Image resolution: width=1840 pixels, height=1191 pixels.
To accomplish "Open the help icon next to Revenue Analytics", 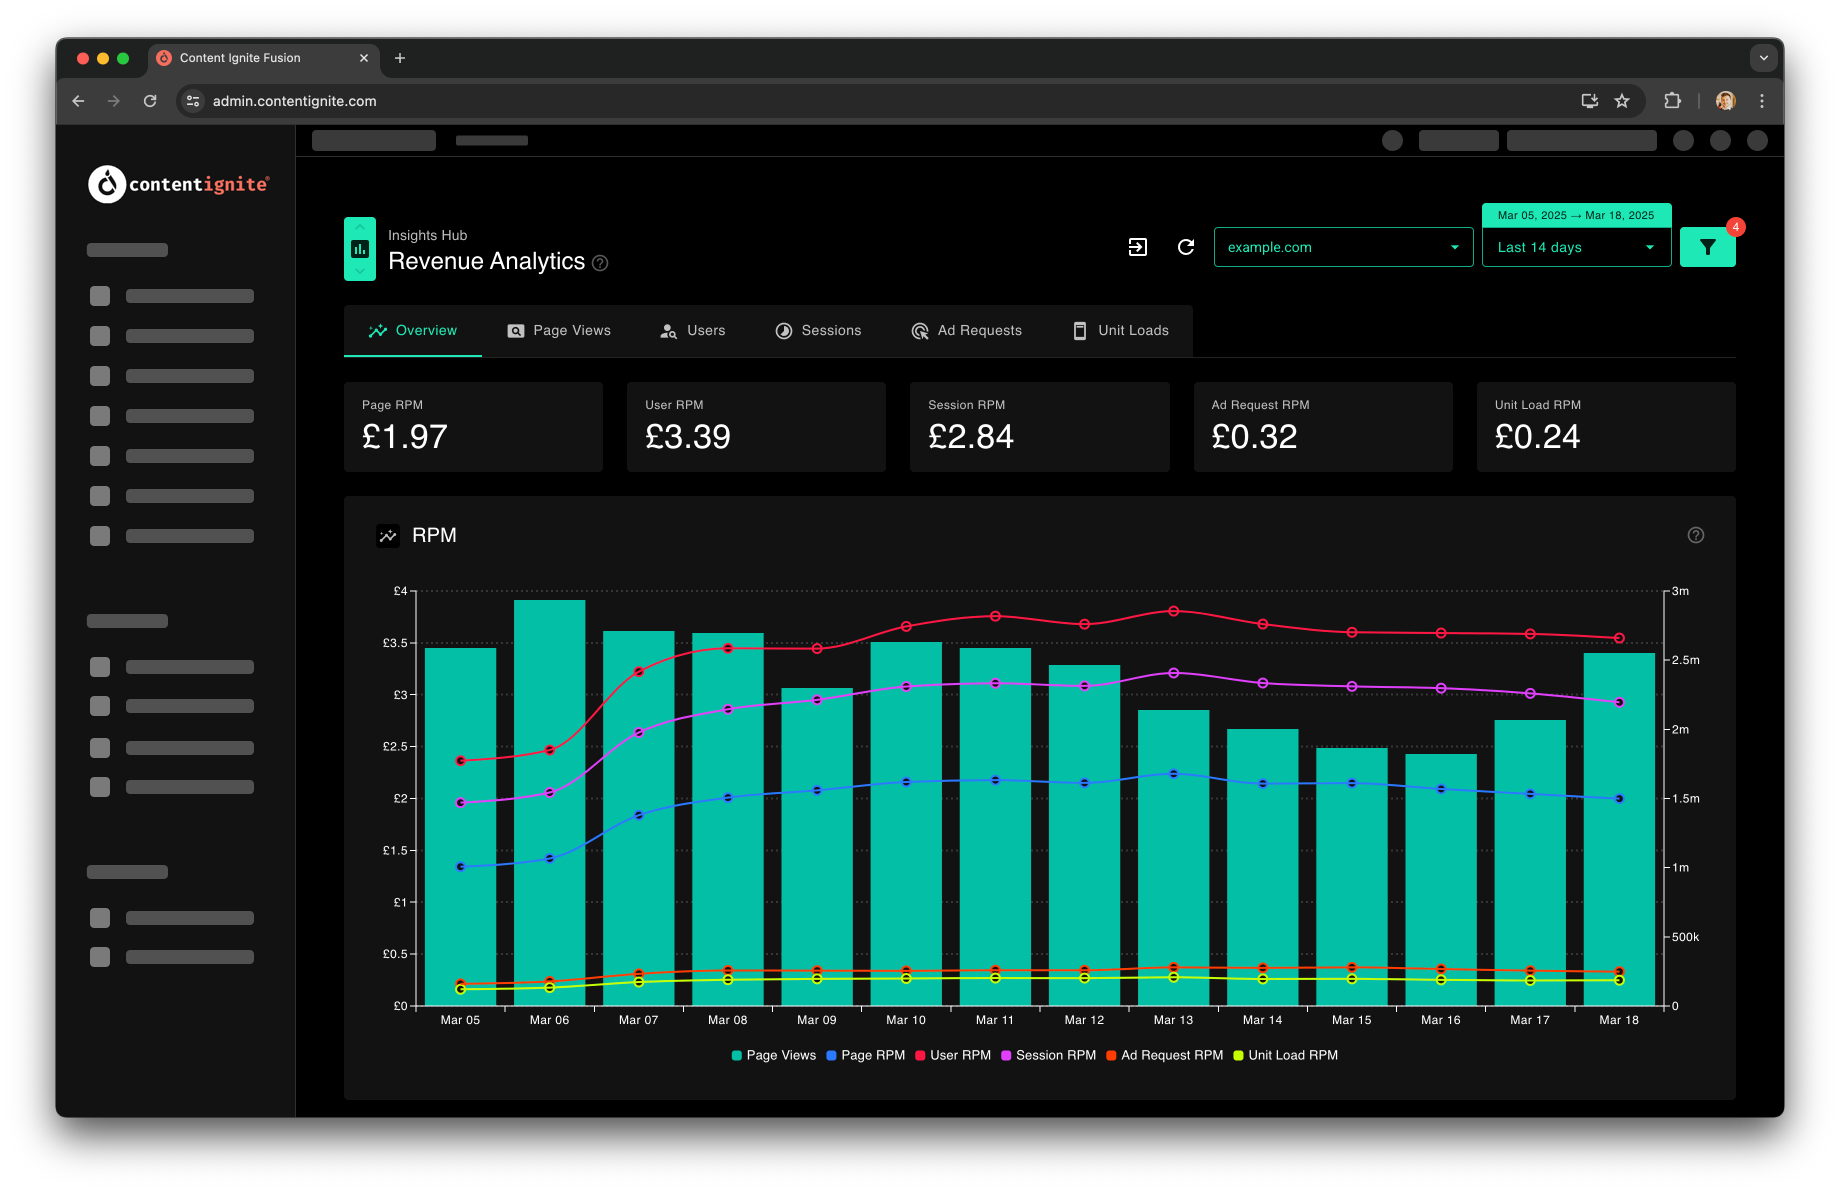I will [600, 263].
